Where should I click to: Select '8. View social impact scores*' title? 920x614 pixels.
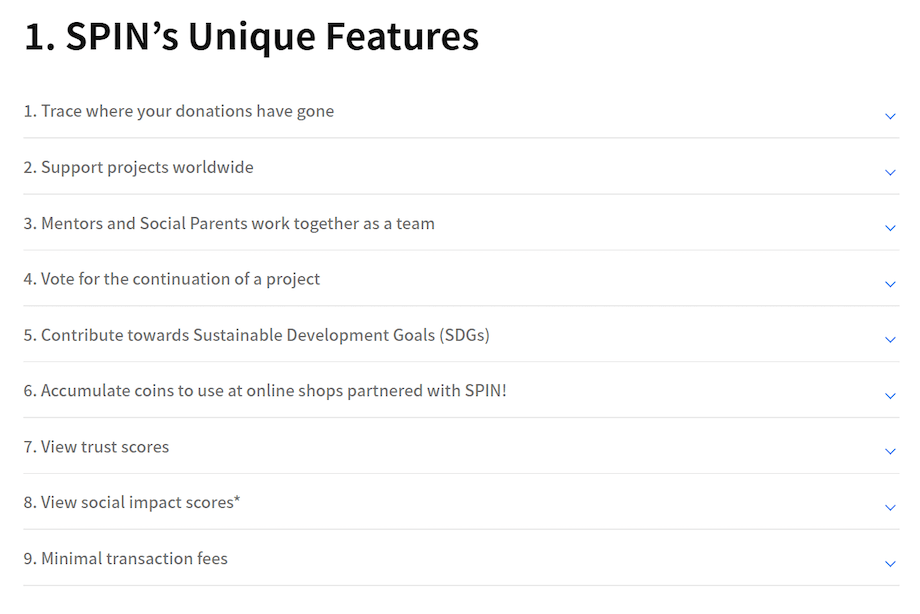[x=132, y=503]
